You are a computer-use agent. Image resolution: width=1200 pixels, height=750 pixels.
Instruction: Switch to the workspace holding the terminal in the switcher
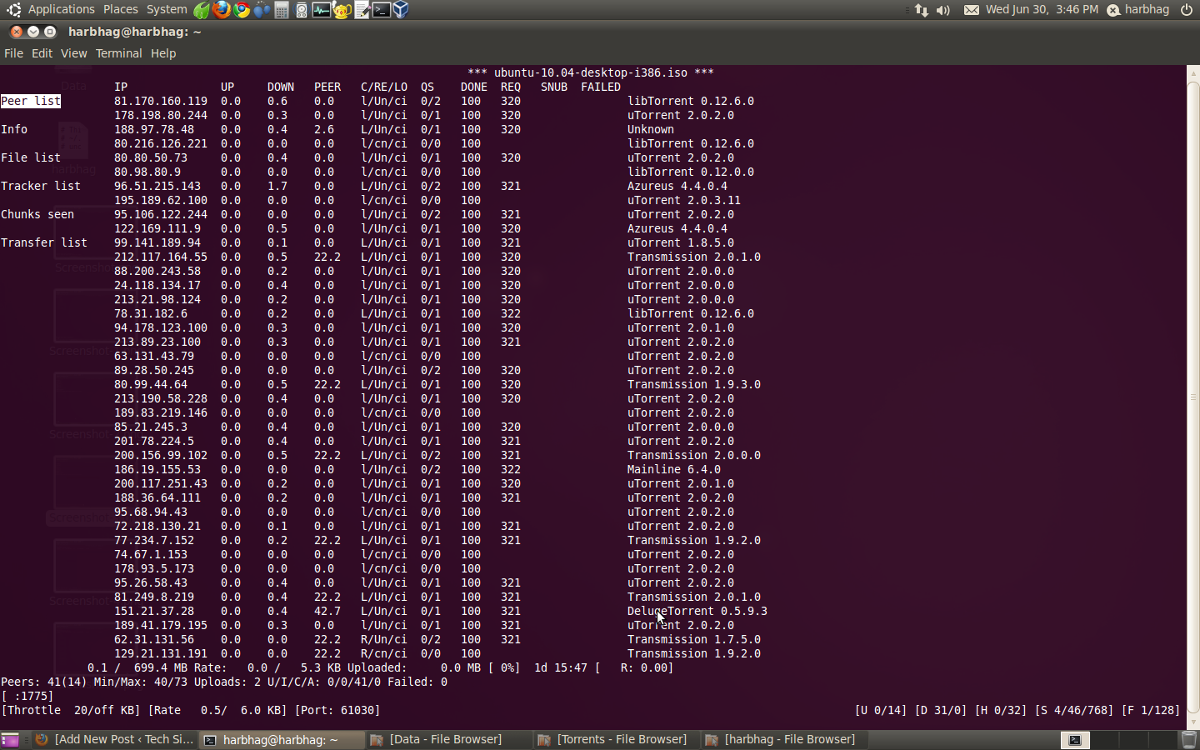pyautogui.click(x=1075, y=740)
